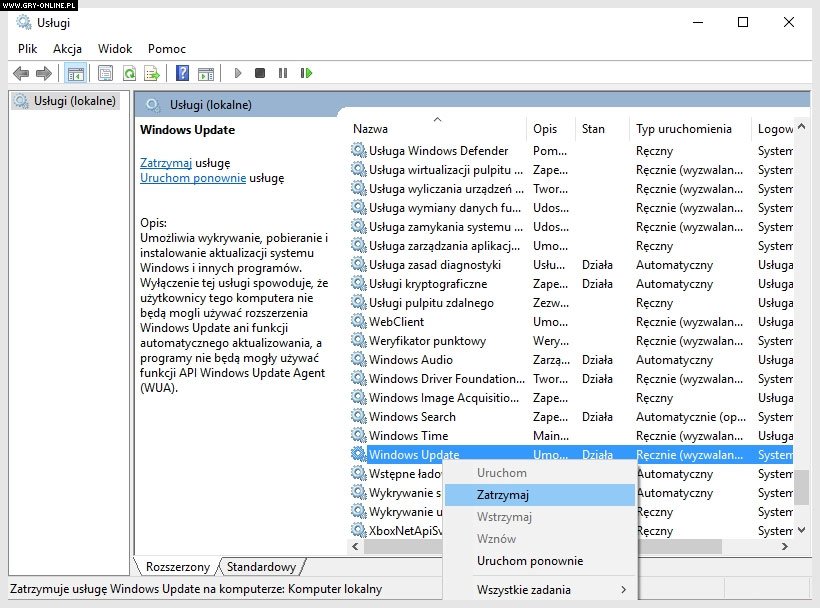
Task: Click the gear icon of Usługa Windows Defender
Action: (358, 151)
